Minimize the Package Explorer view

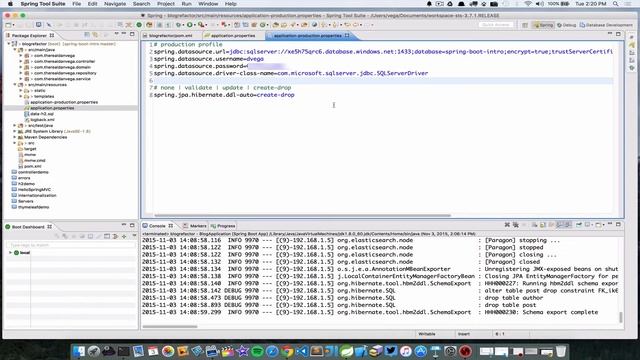[124, 34]
